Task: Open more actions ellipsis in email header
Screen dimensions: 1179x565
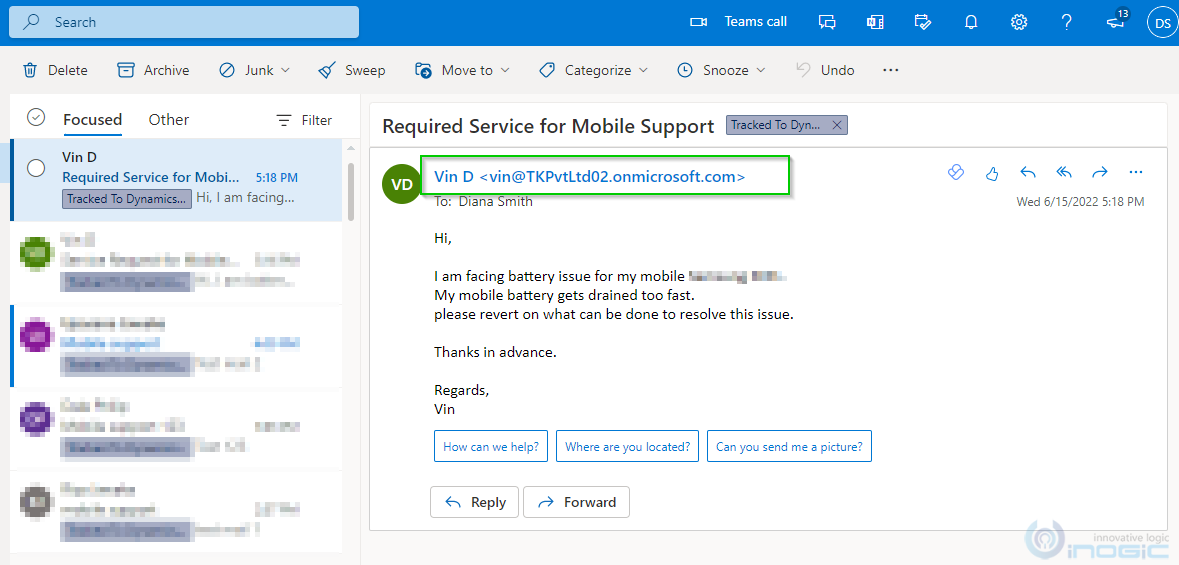Action: coord(1135,173)
